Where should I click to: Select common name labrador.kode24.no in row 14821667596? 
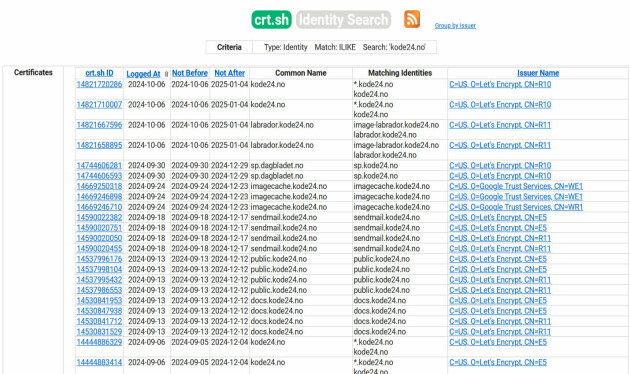coord(282,125)
